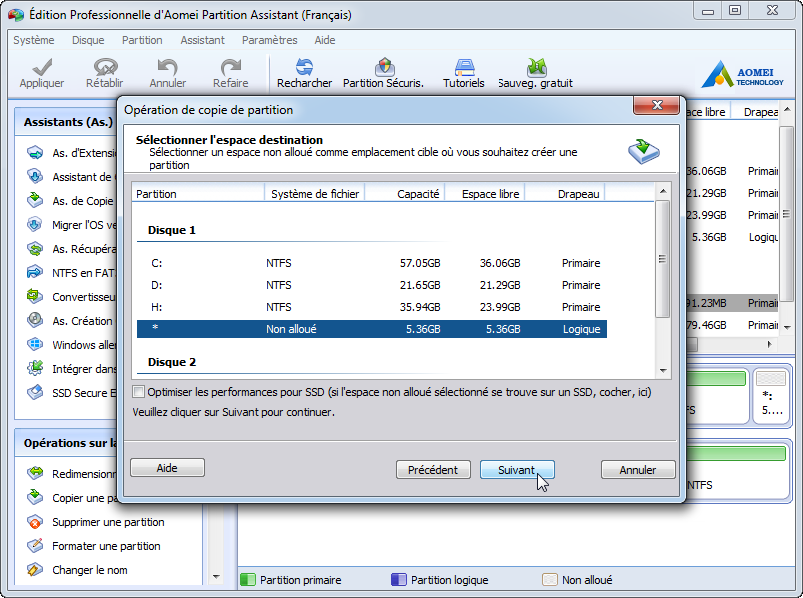The height and width of the screenshot is (598, 803).
Task: Open the Paramètres menu
Action: click(x=269, y=40)
